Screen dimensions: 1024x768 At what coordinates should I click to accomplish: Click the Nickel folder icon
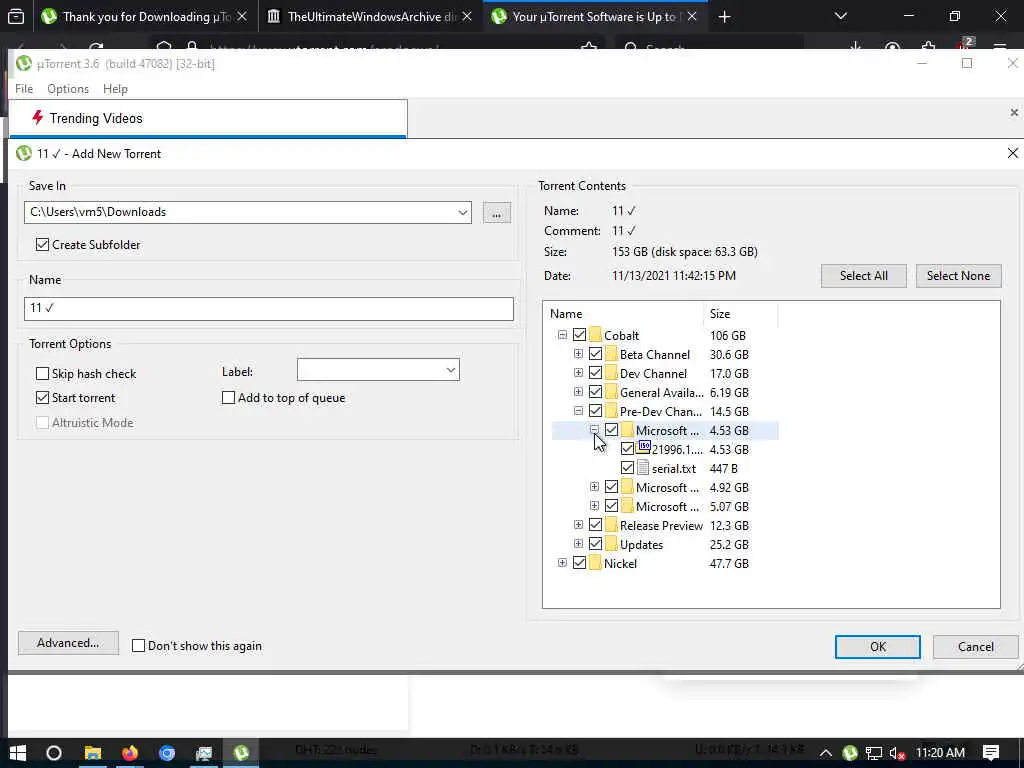click(x=595, y=563)
